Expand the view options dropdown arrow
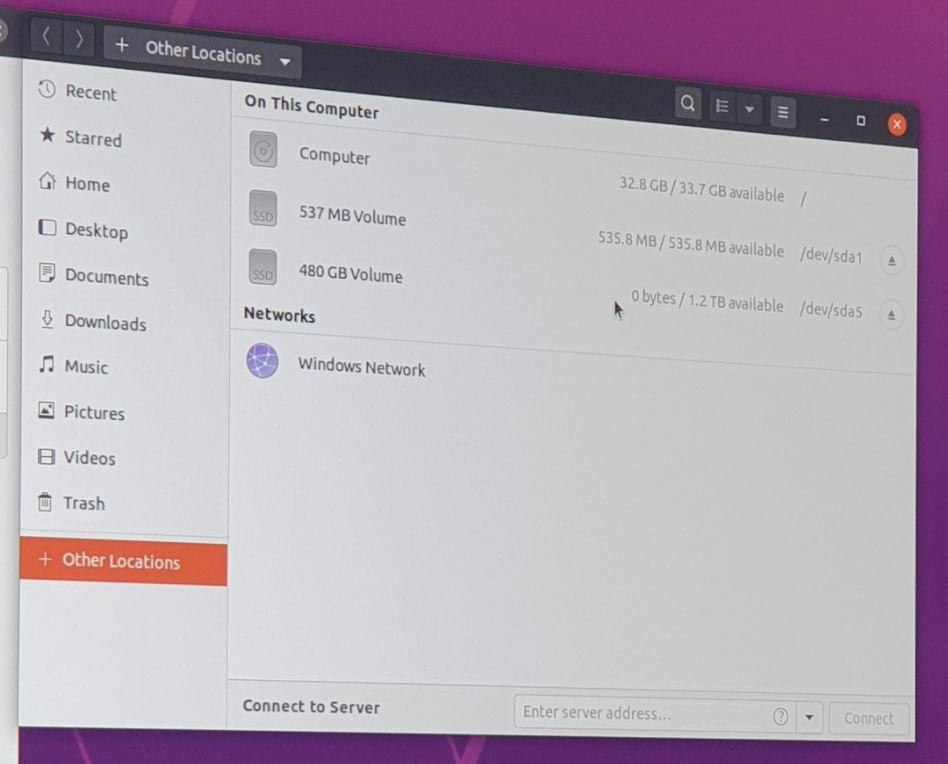The image size is (948, 764). (750, 109)
